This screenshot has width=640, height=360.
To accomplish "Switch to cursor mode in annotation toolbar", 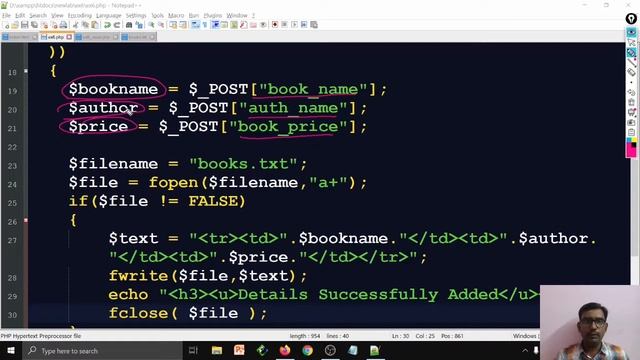I will (x=631, y=42).
